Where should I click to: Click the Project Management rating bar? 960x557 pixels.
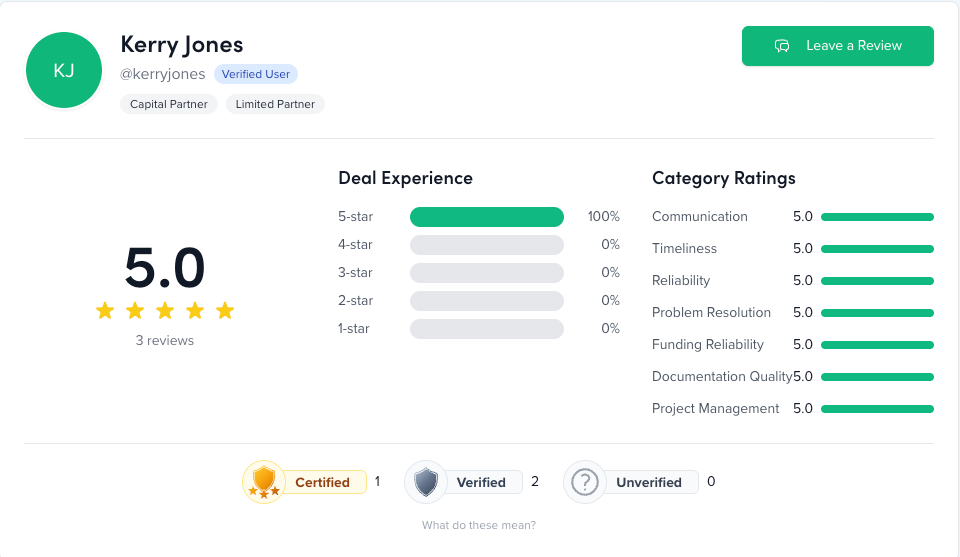click(877, 409)
